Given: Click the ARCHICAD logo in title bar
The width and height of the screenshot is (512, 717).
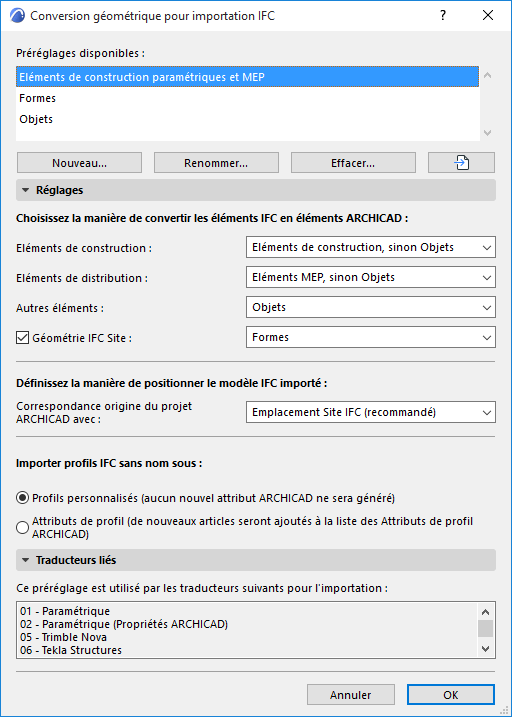Looking at the screenshot, I should pyautogui.click(x=17, y=16).
